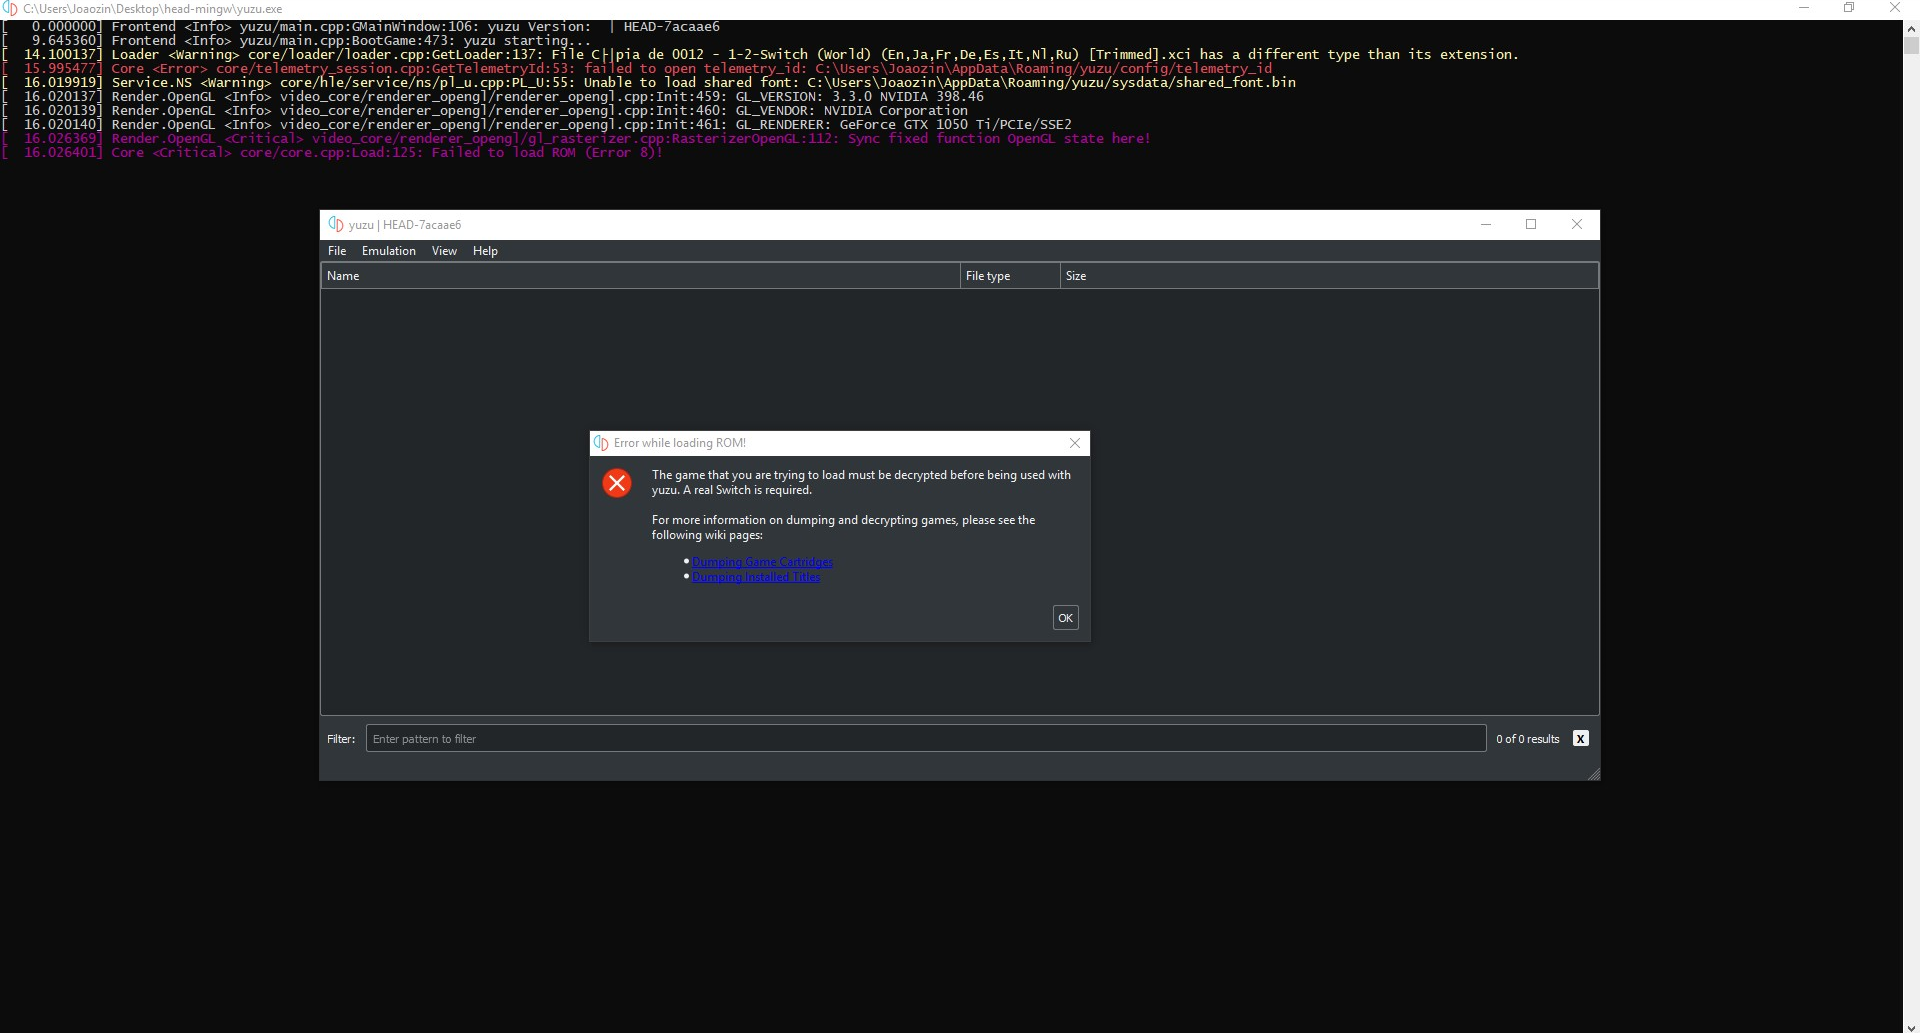Click the scrollbar up arrow icon

click(1910, 28)
